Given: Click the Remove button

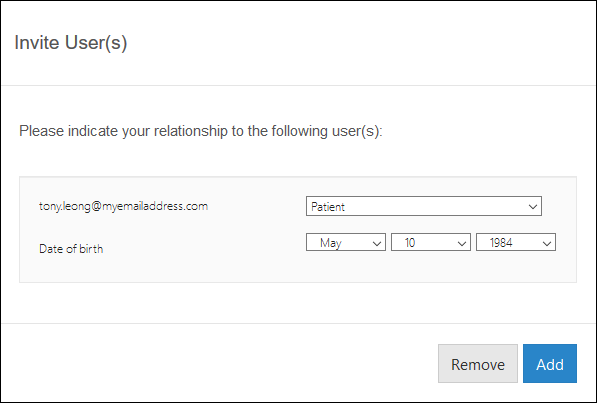Looking at the screenshot, I should [x=478, y=364].
